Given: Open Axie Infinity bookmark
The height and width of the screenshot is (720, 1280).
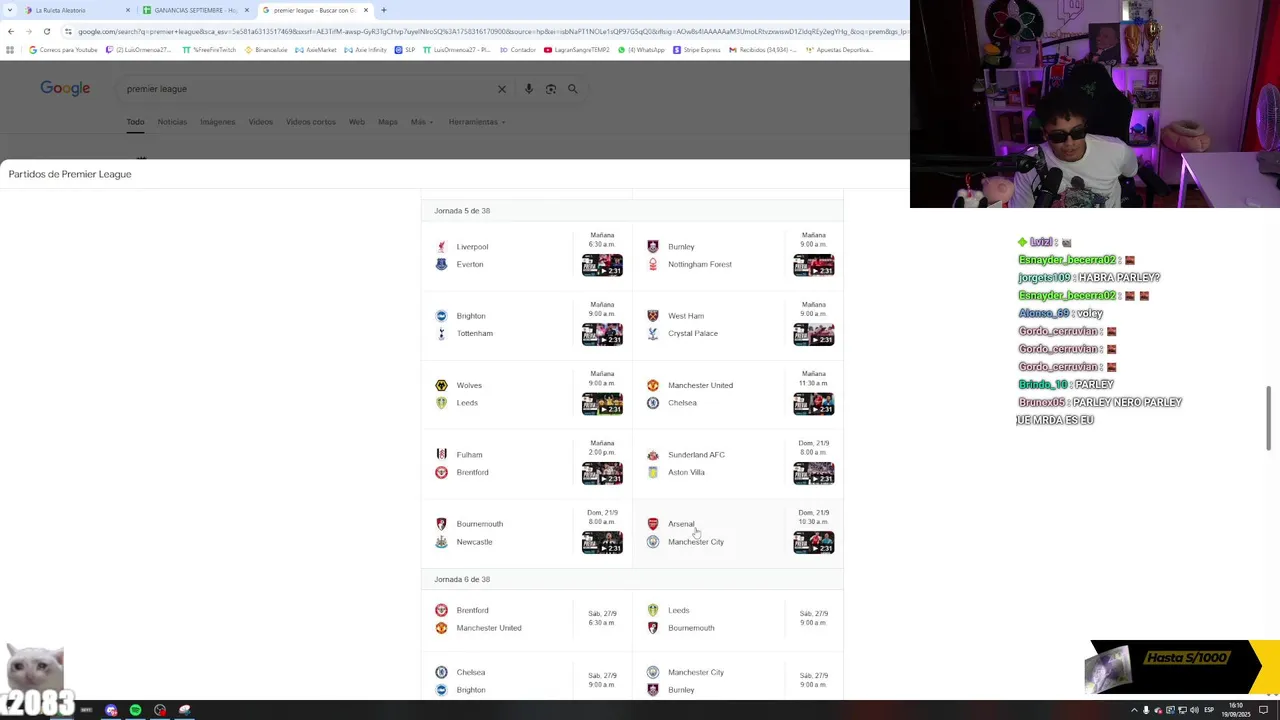Looking at the screenshot, I should pos(365,50).
